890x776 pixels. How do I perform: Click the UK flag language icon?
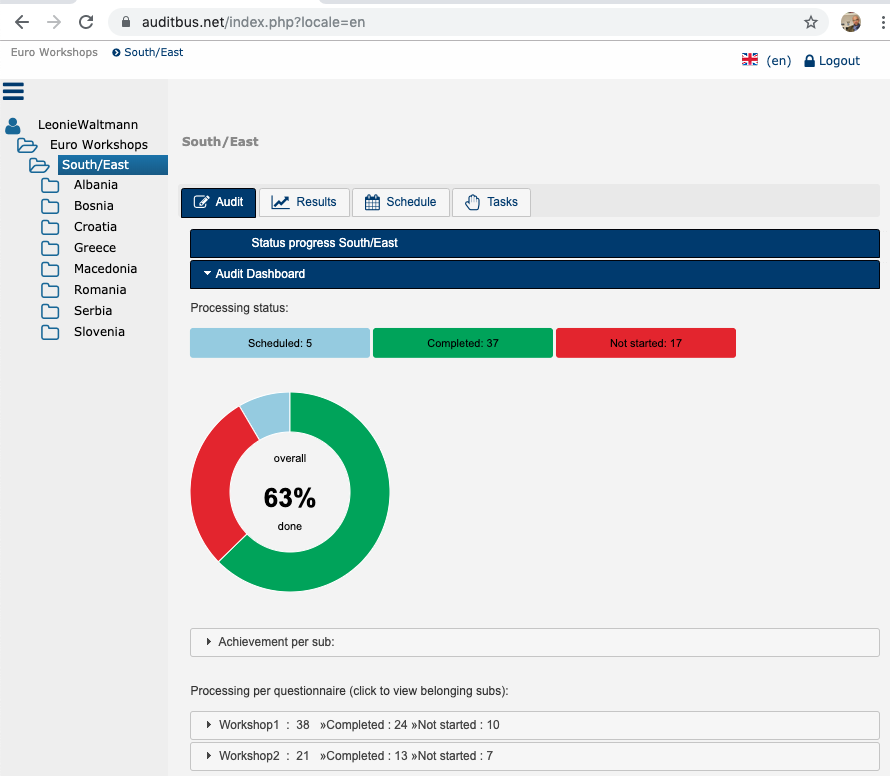point(750,60)
